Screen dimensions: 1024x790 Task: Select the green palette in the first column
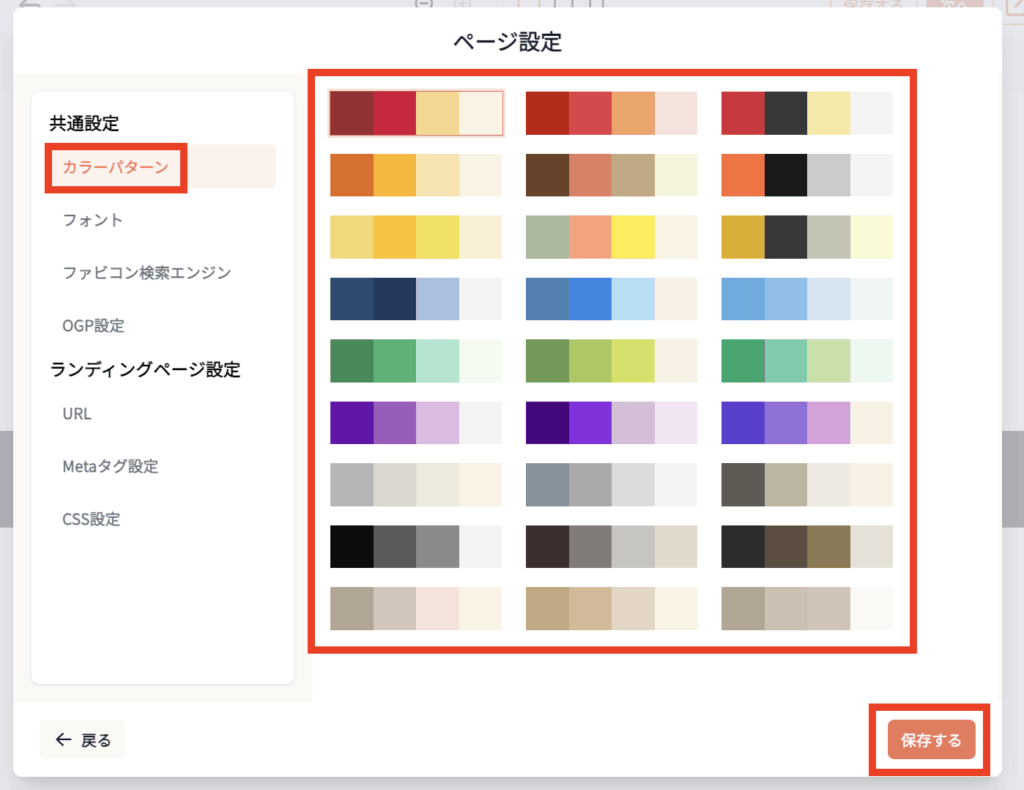(416, 361)
